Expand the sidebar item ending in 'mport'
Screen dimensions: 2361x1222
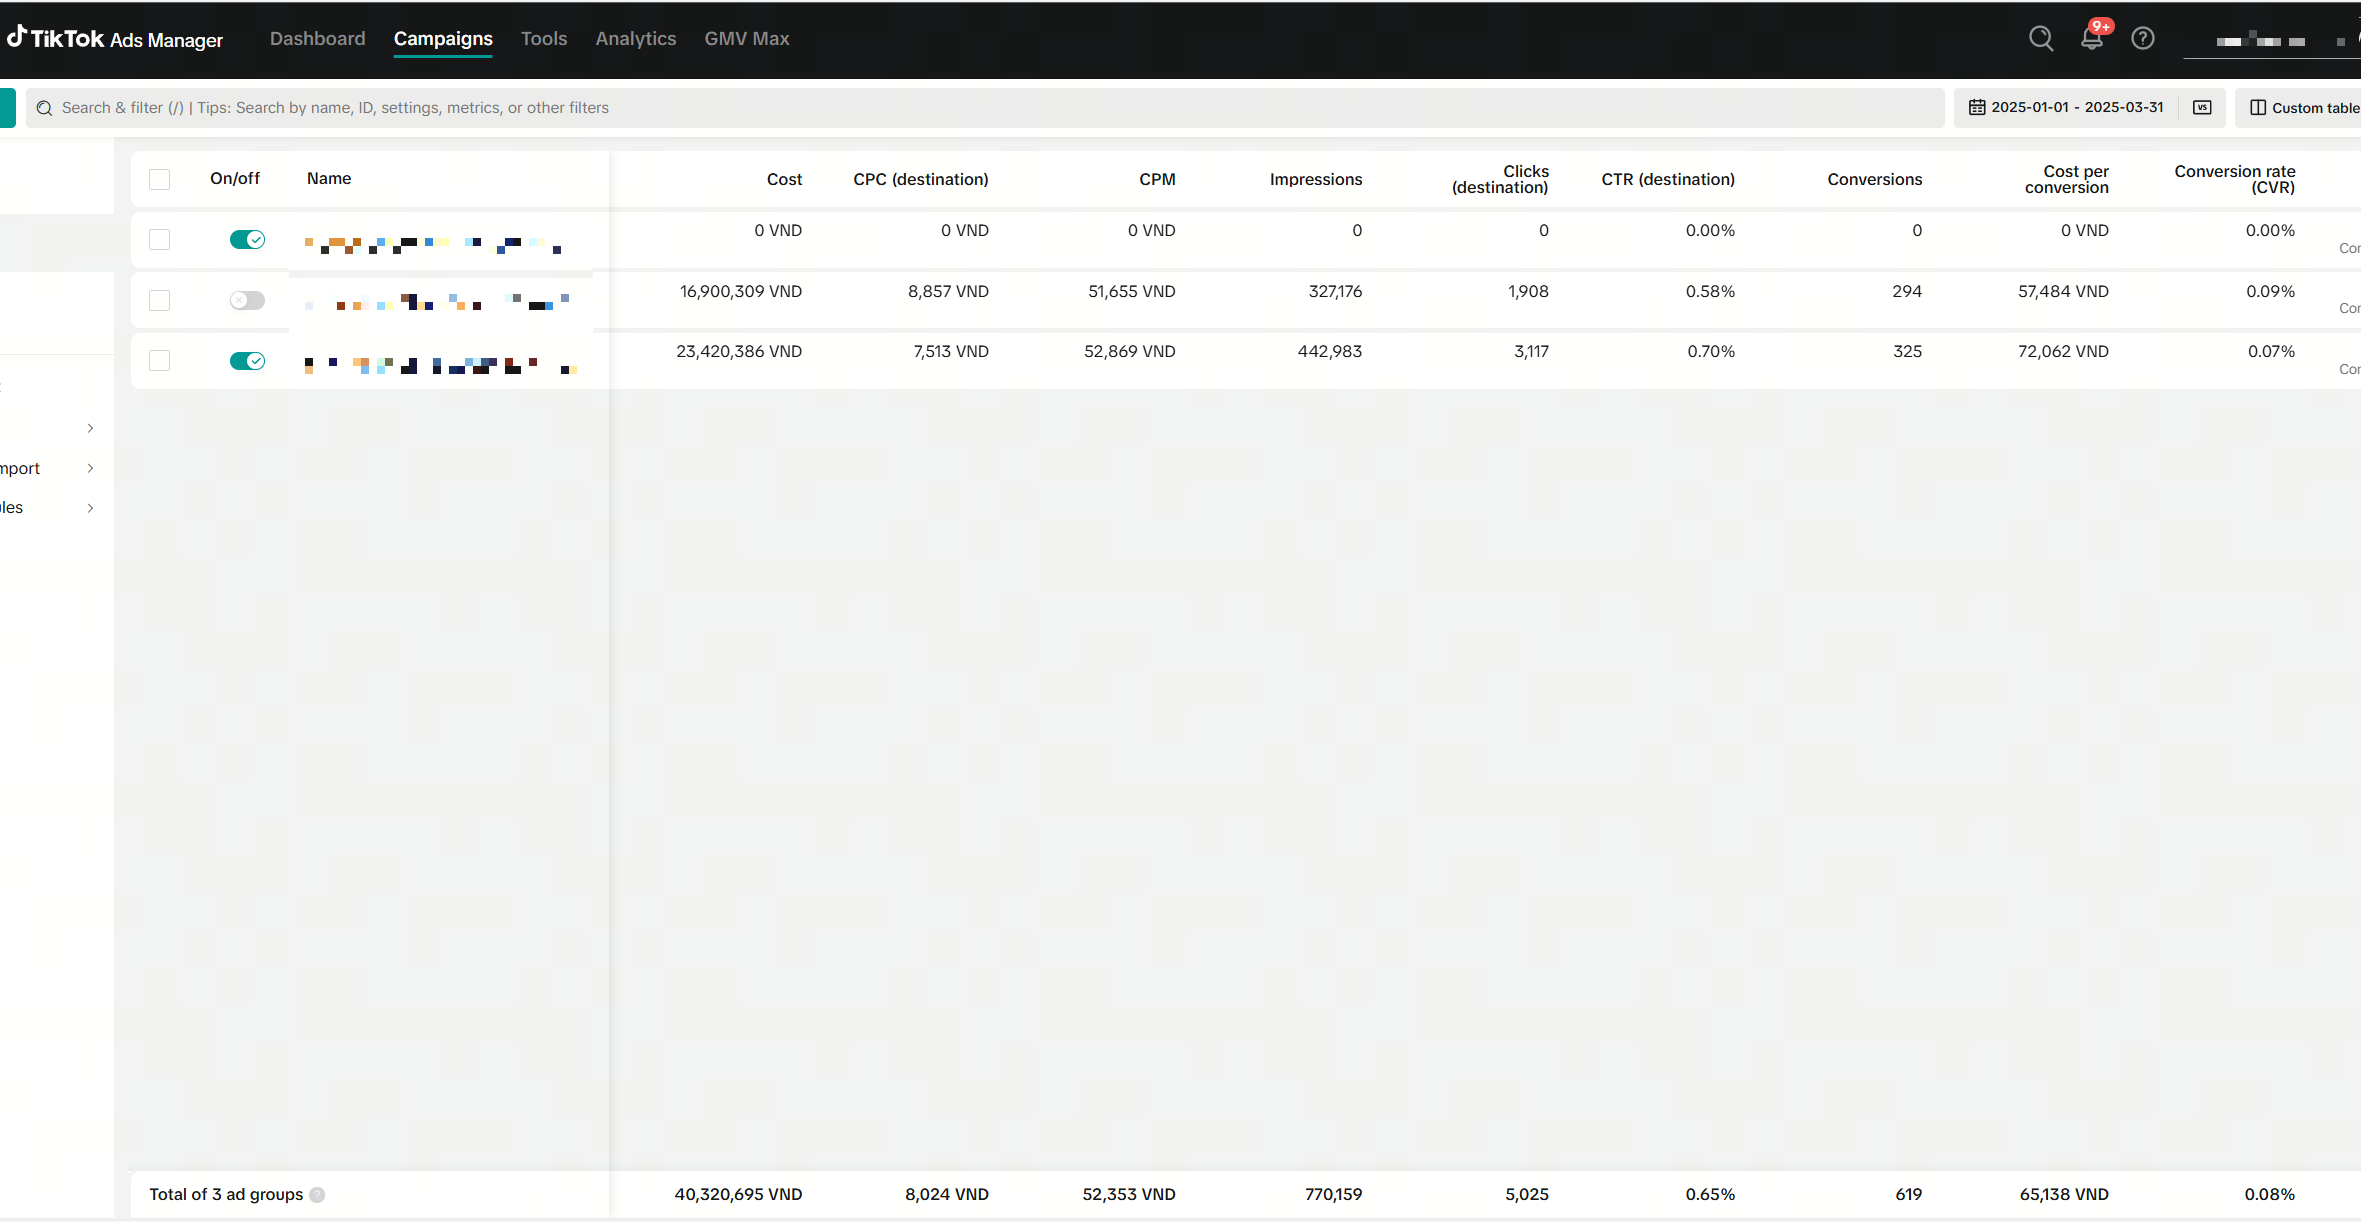pyautogui.click(x=90, y=468)
